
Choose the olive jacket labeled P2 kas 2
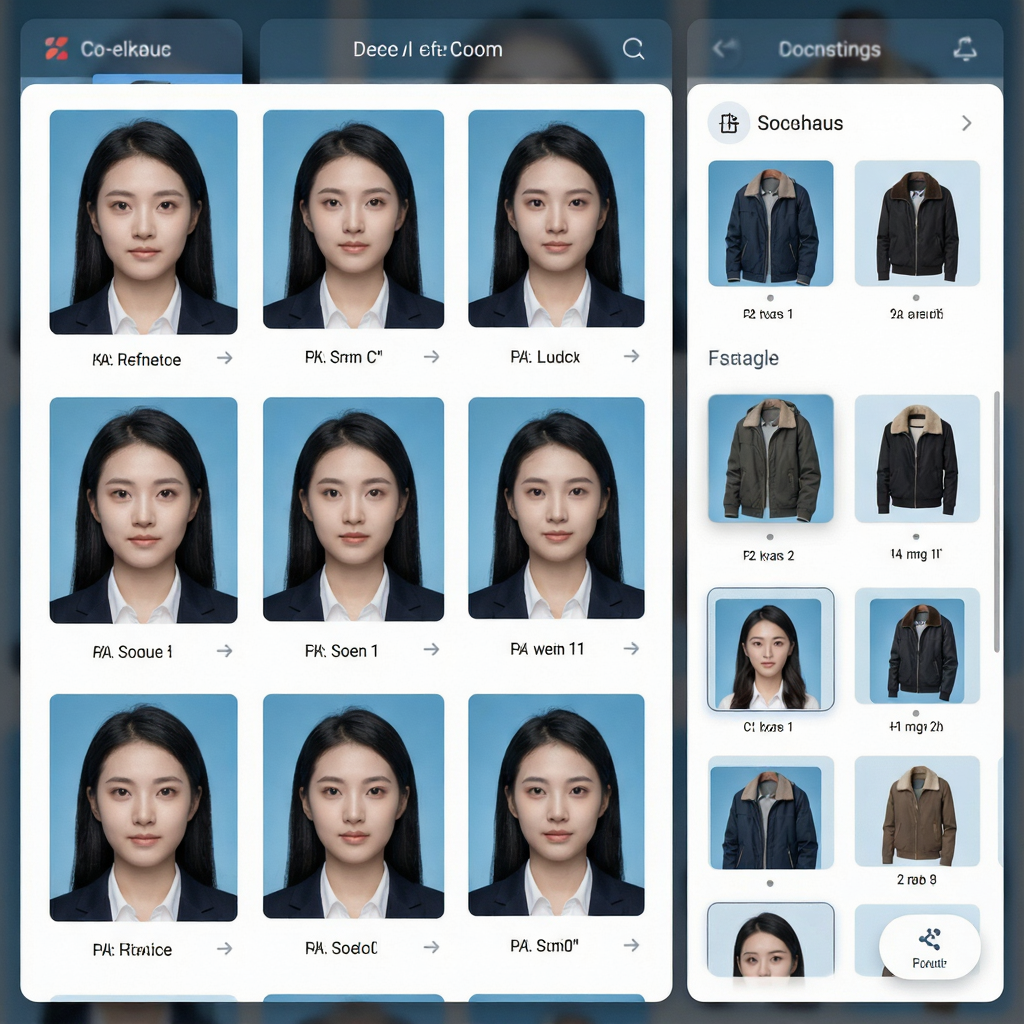771,458
